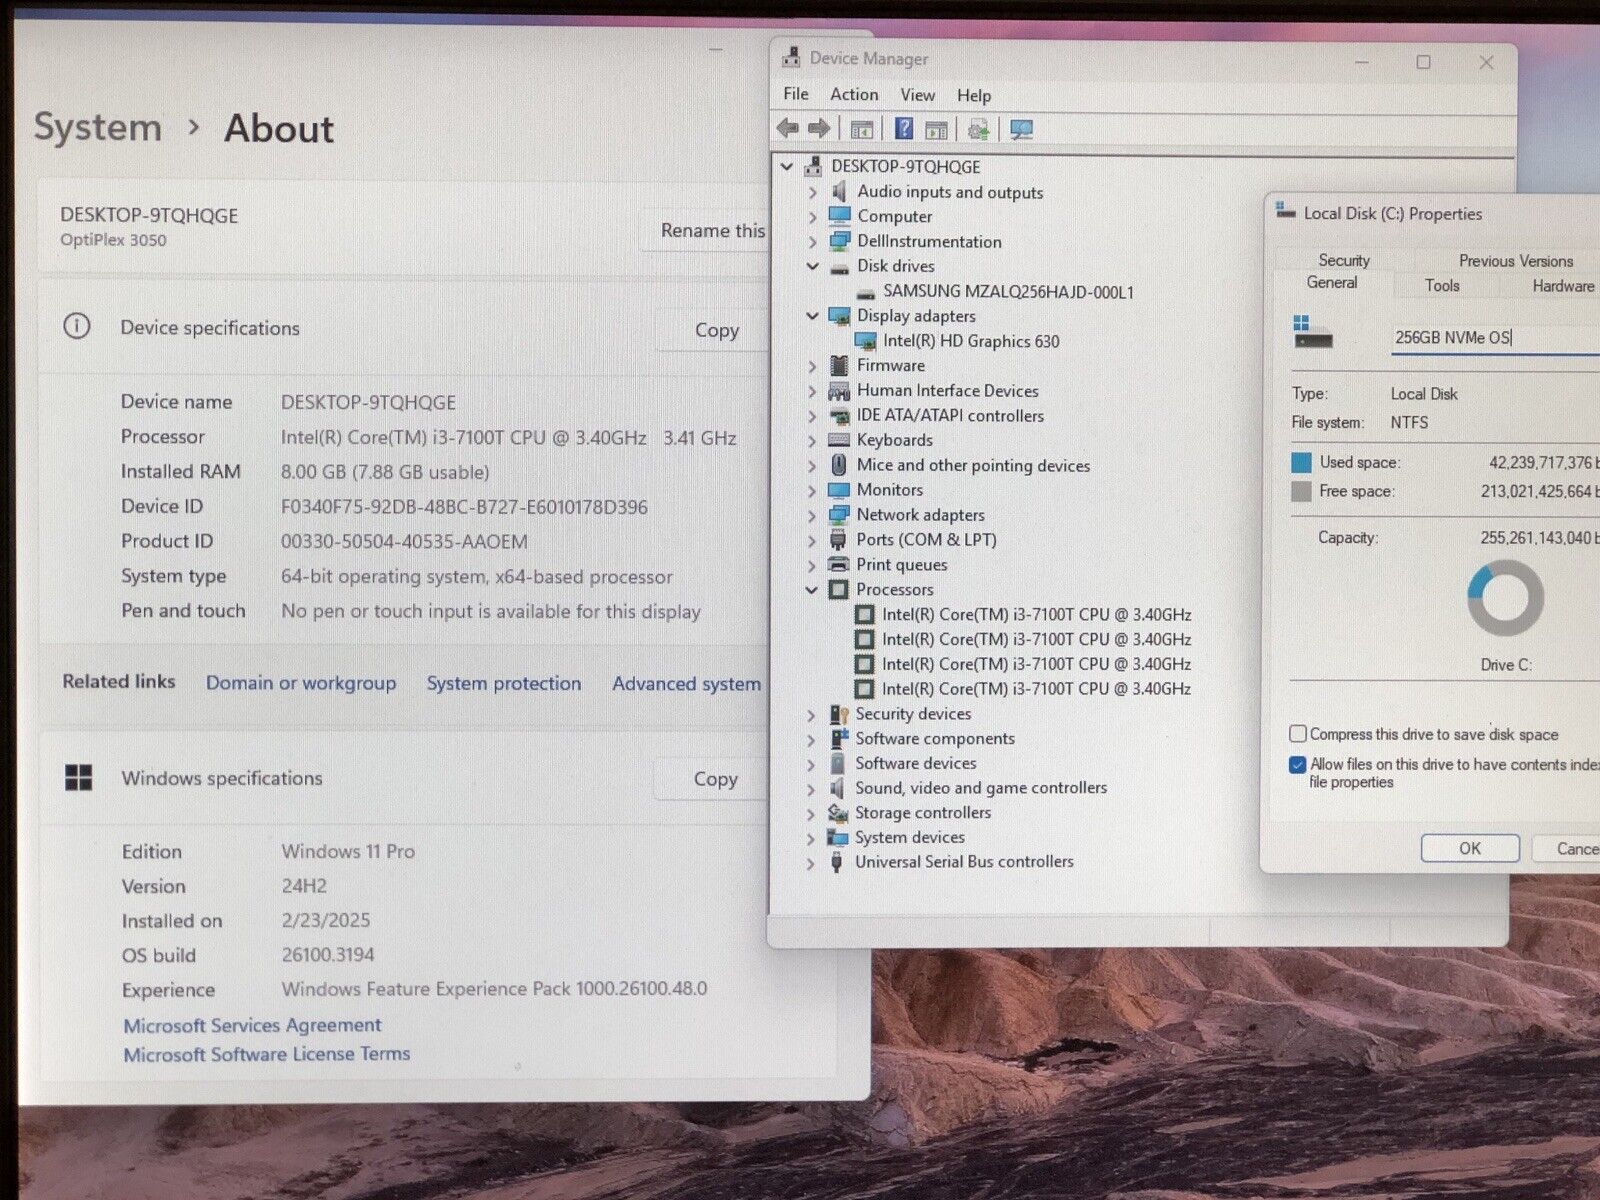1600x1200 pixels.
Task: Select the Keyboards category icon
Action: pos(839,440)
